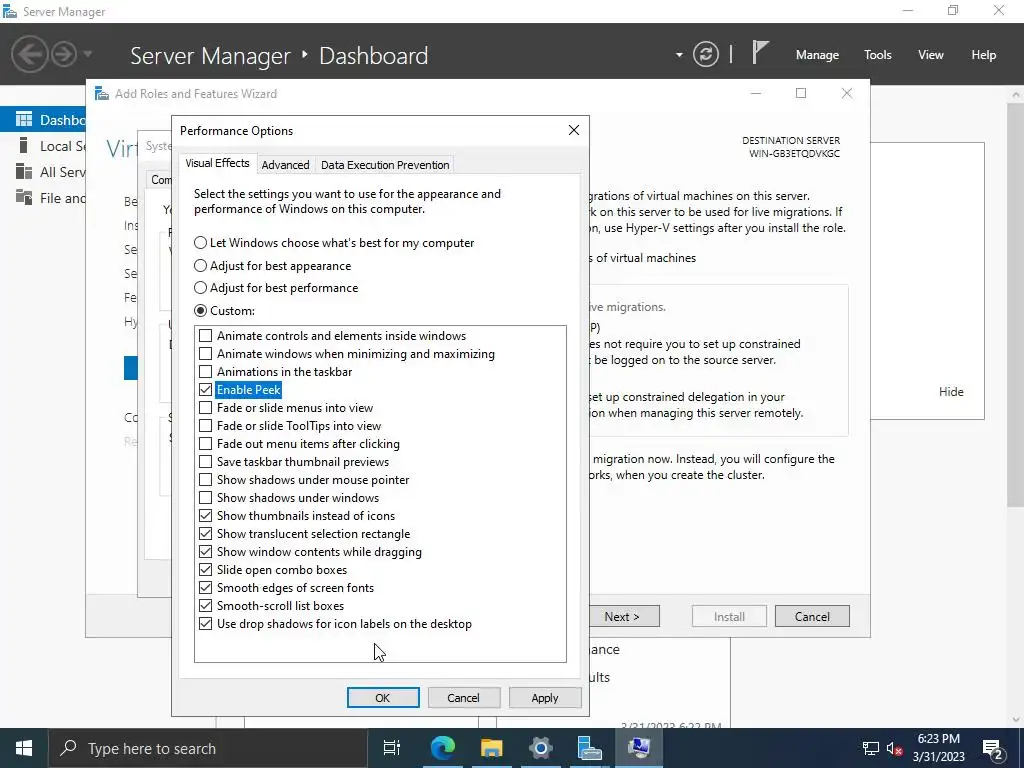Check 'Fade or slide menus into view'

coord(206,408)
